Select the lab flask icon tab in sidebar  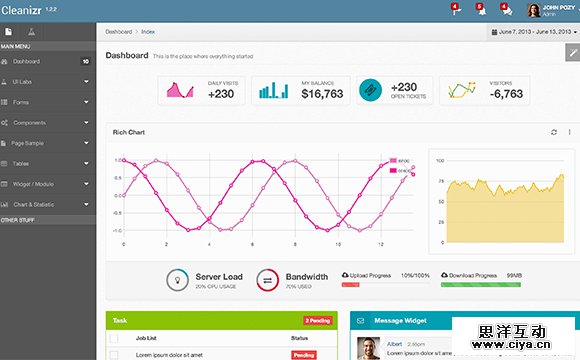tap(31, 32)
